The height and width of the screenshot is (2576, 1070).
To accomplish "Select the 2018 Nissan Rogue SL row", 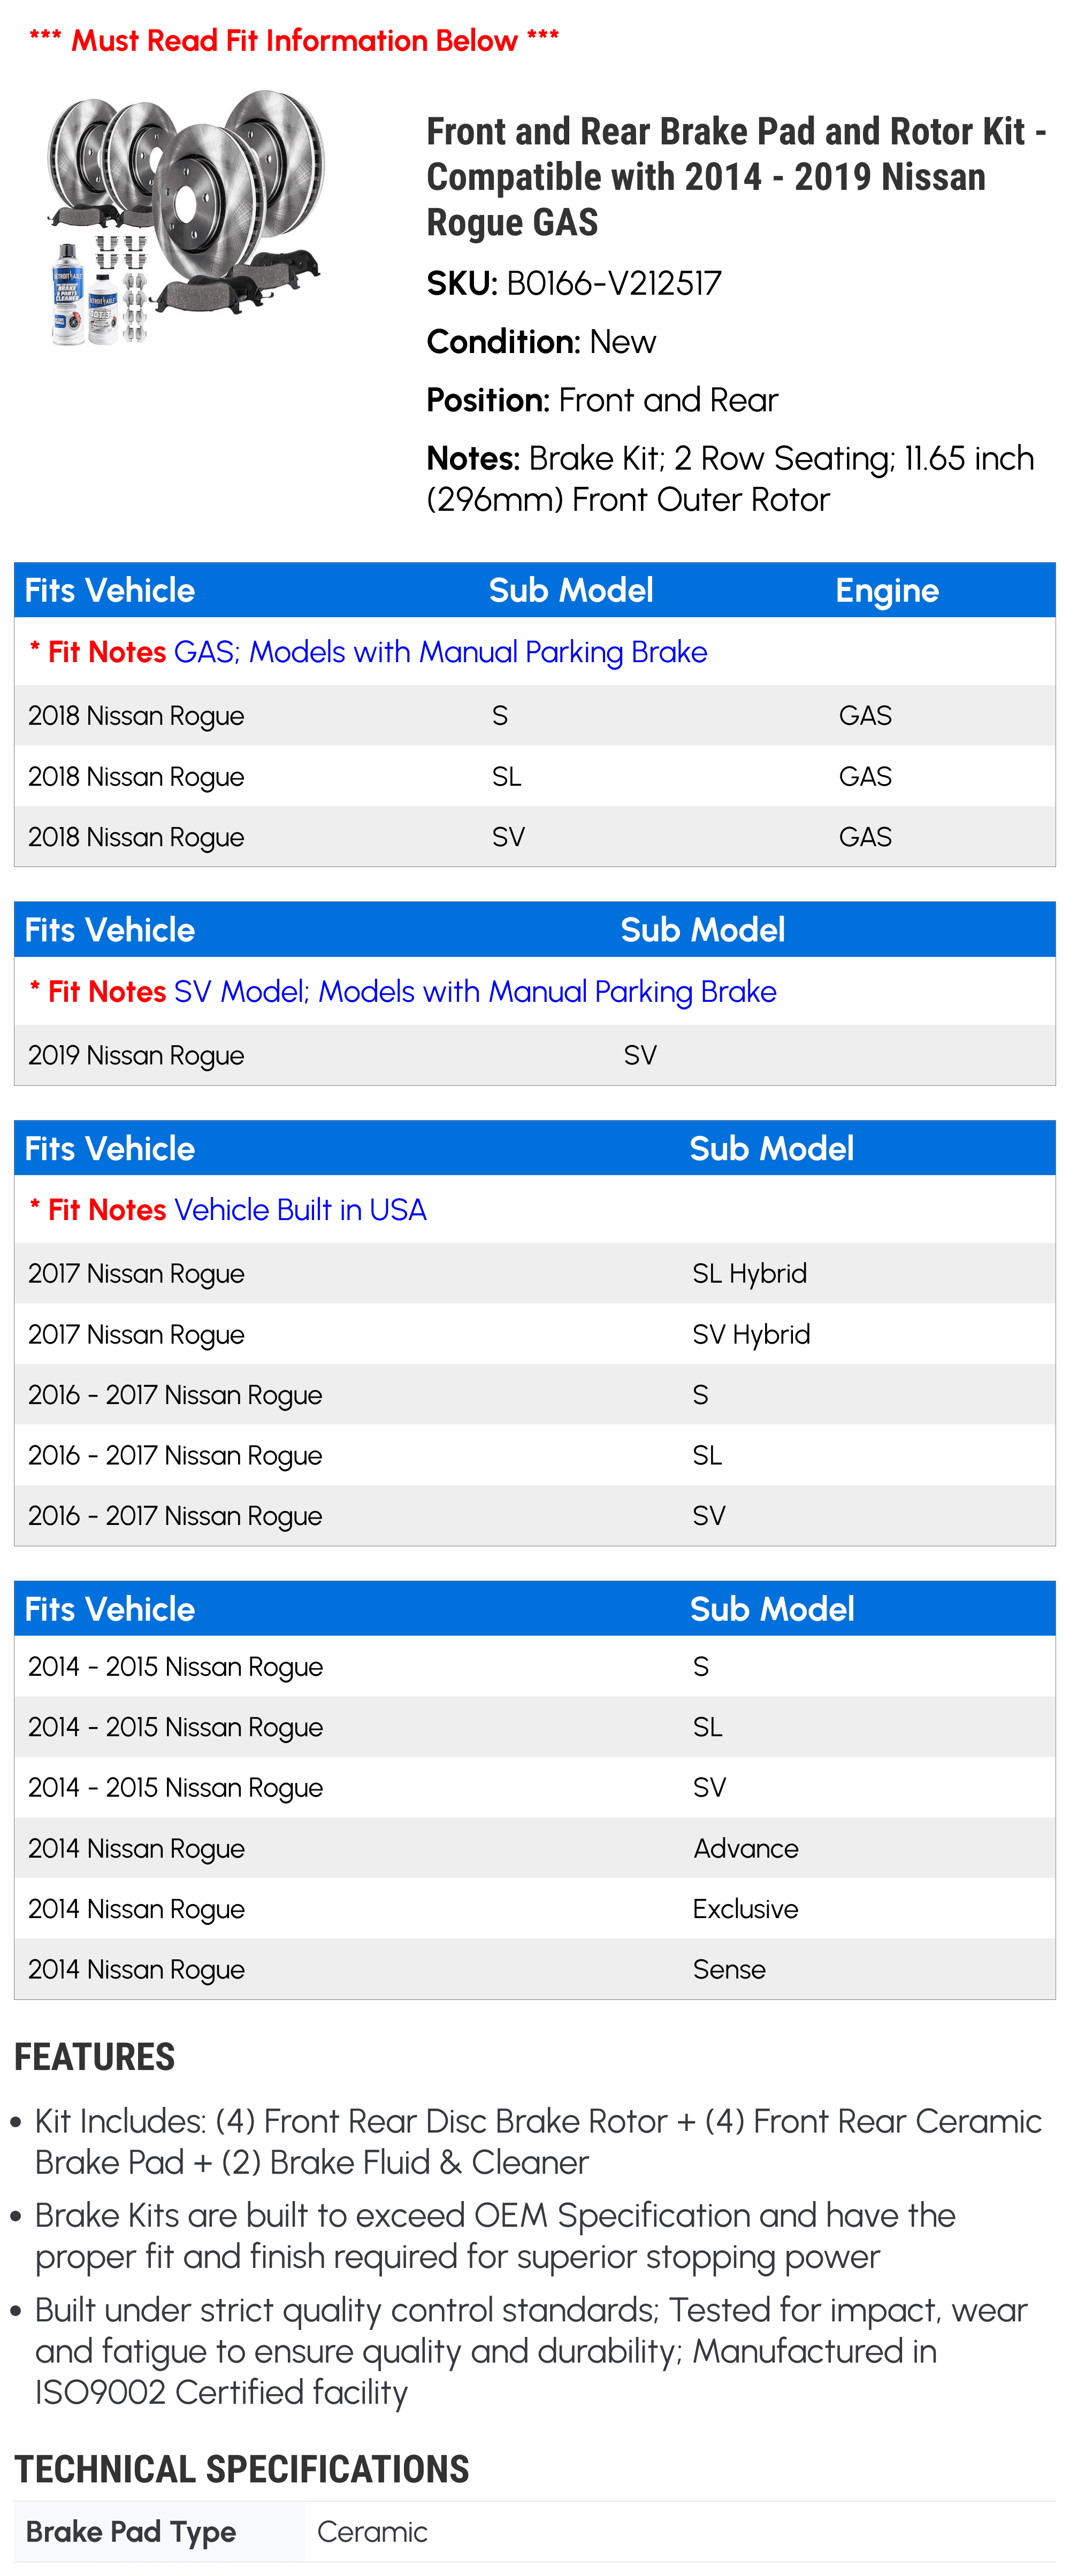I will click(x=535, y=776).
